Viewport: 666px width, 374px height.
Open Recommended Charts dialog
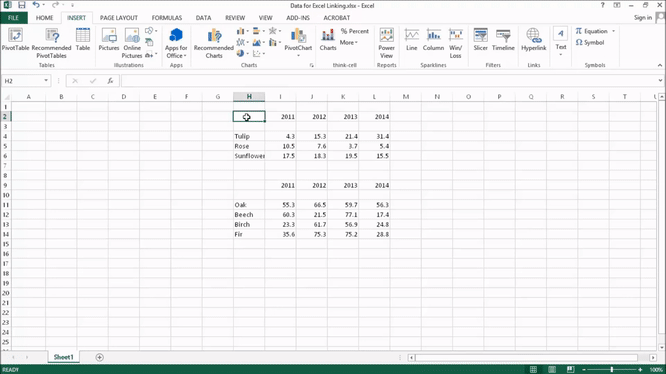coord(214,43)
